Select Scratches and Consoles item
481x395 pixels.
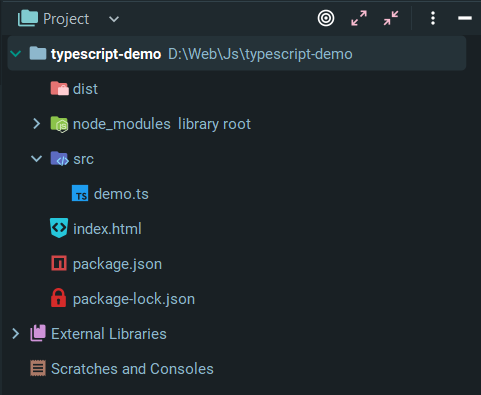(x=132, y=369)
